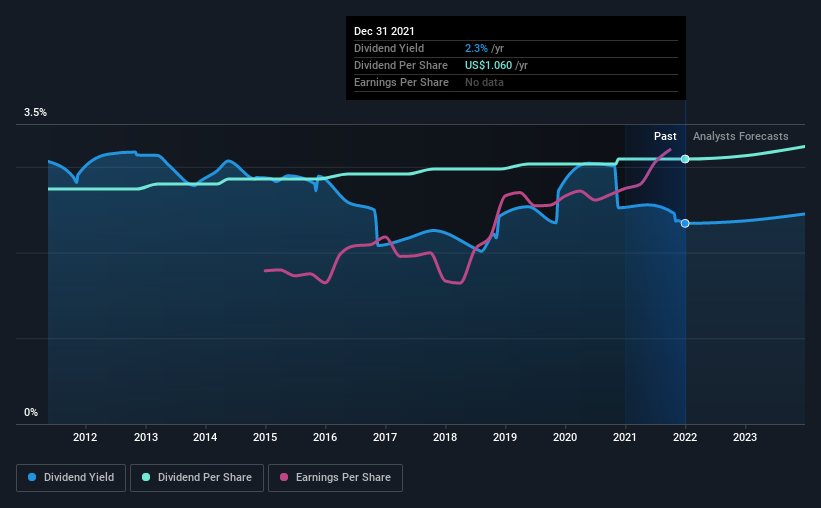Click the tooltip Dividend Yield row label
Viewport: 821px width, 508px height.
point(389,48)
